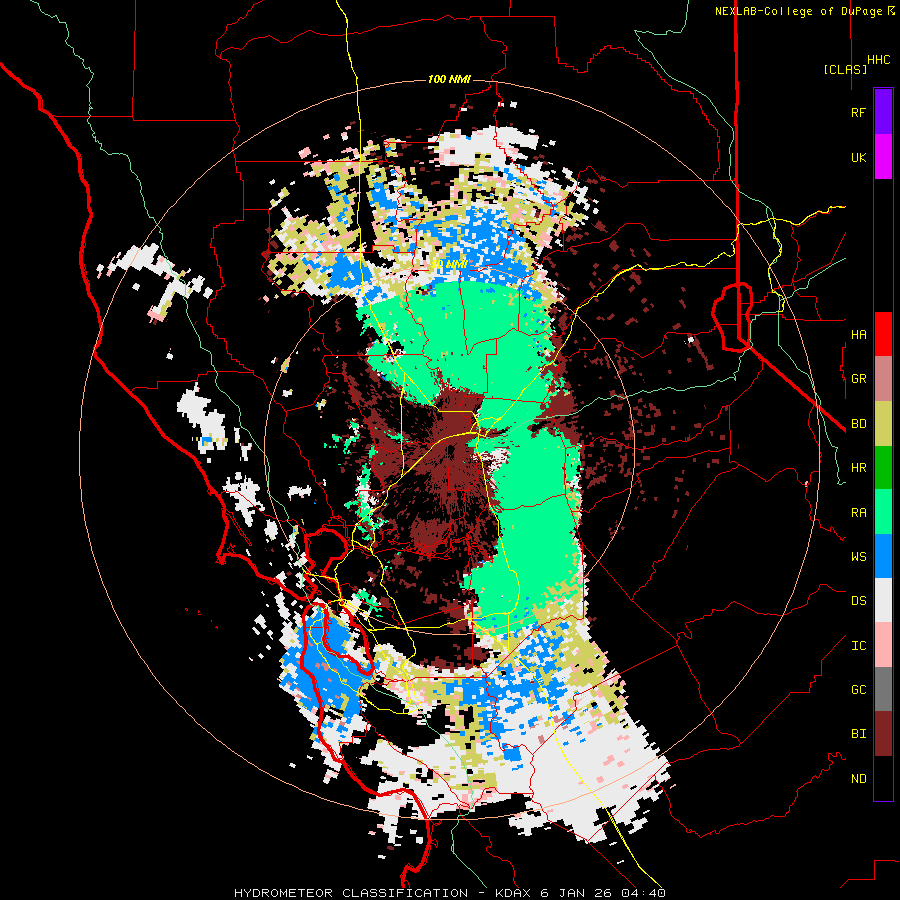Select the light pink IC legend swatch

pyautogui.click(x=883, y=645)
